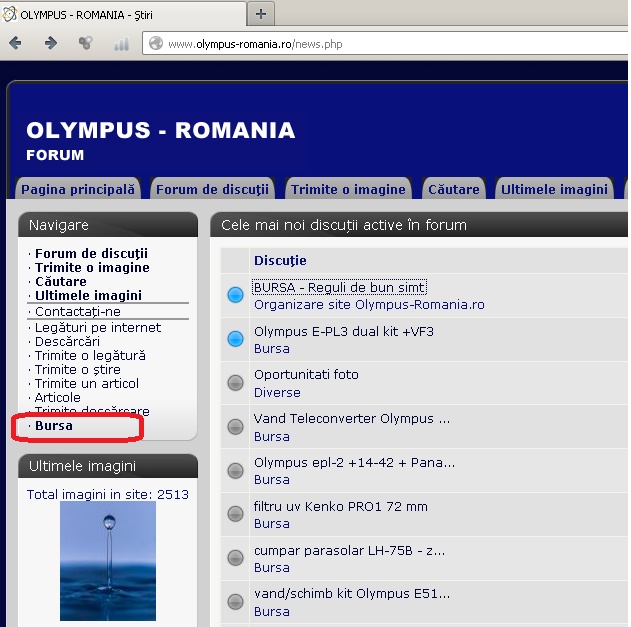
Task: Open the Căutare top tab
Action: pos(454,189)
